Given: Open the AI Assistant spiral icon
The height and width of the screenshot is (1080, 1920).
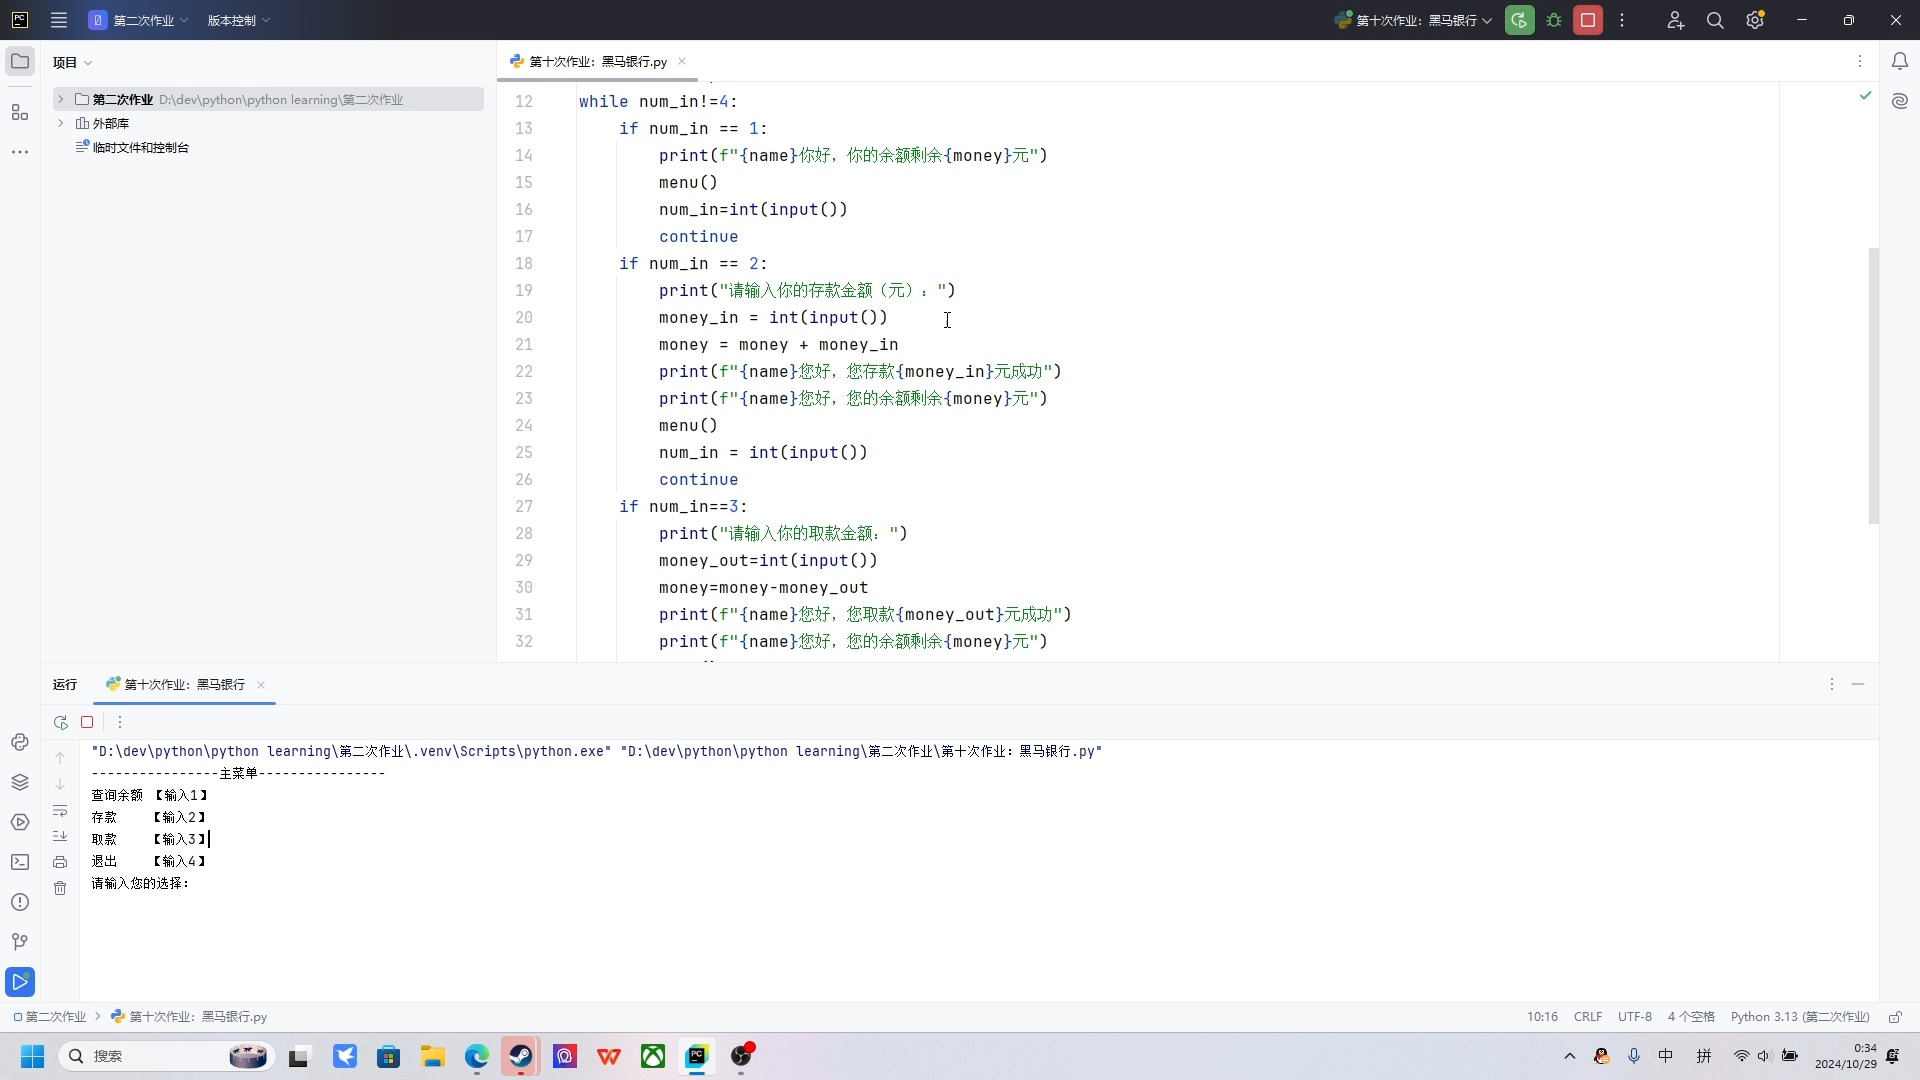Looking at the screenshot, I should click(1900, 101).
